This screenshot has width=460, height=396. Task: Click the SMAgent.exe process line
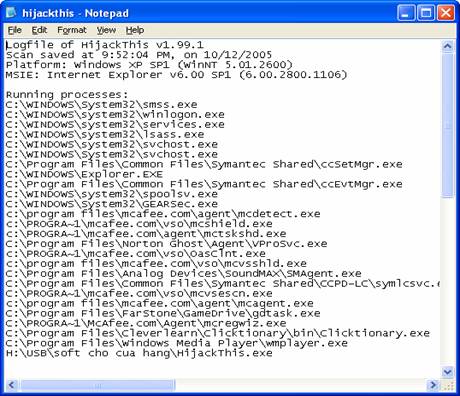(x=183, y=273)
